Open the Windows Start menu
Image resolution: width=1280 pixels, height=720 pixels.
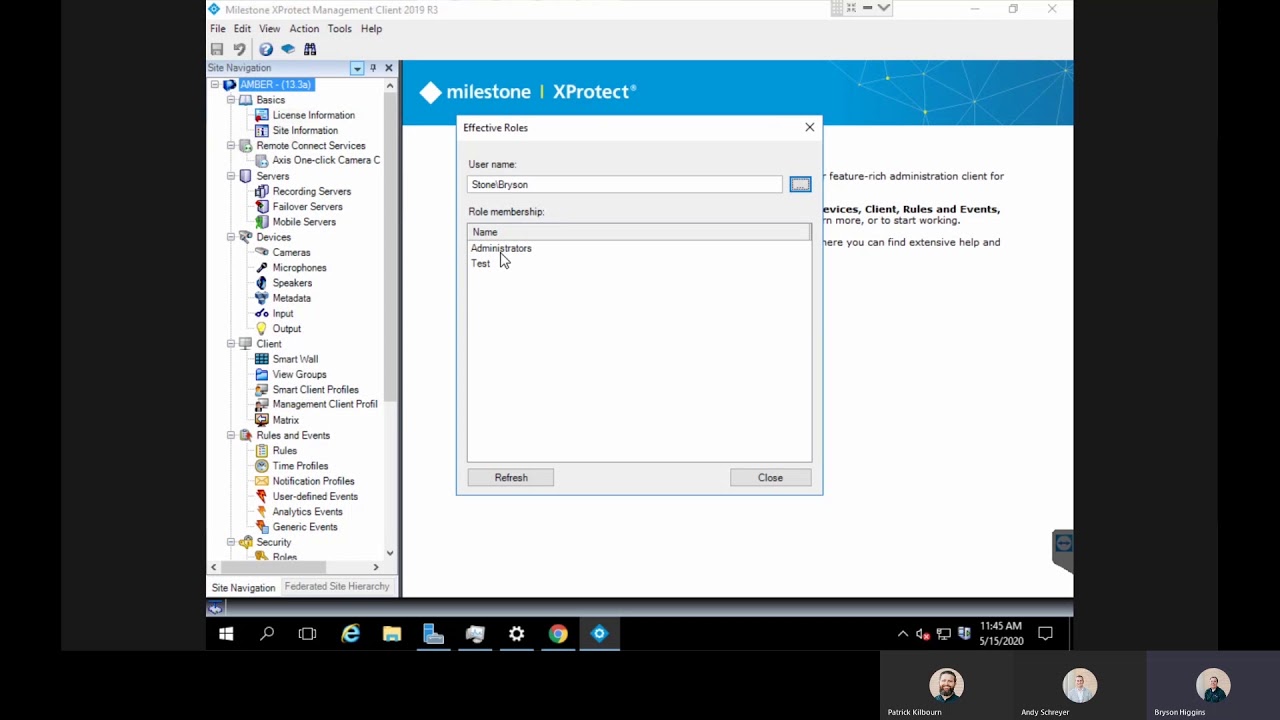[226, 634]
